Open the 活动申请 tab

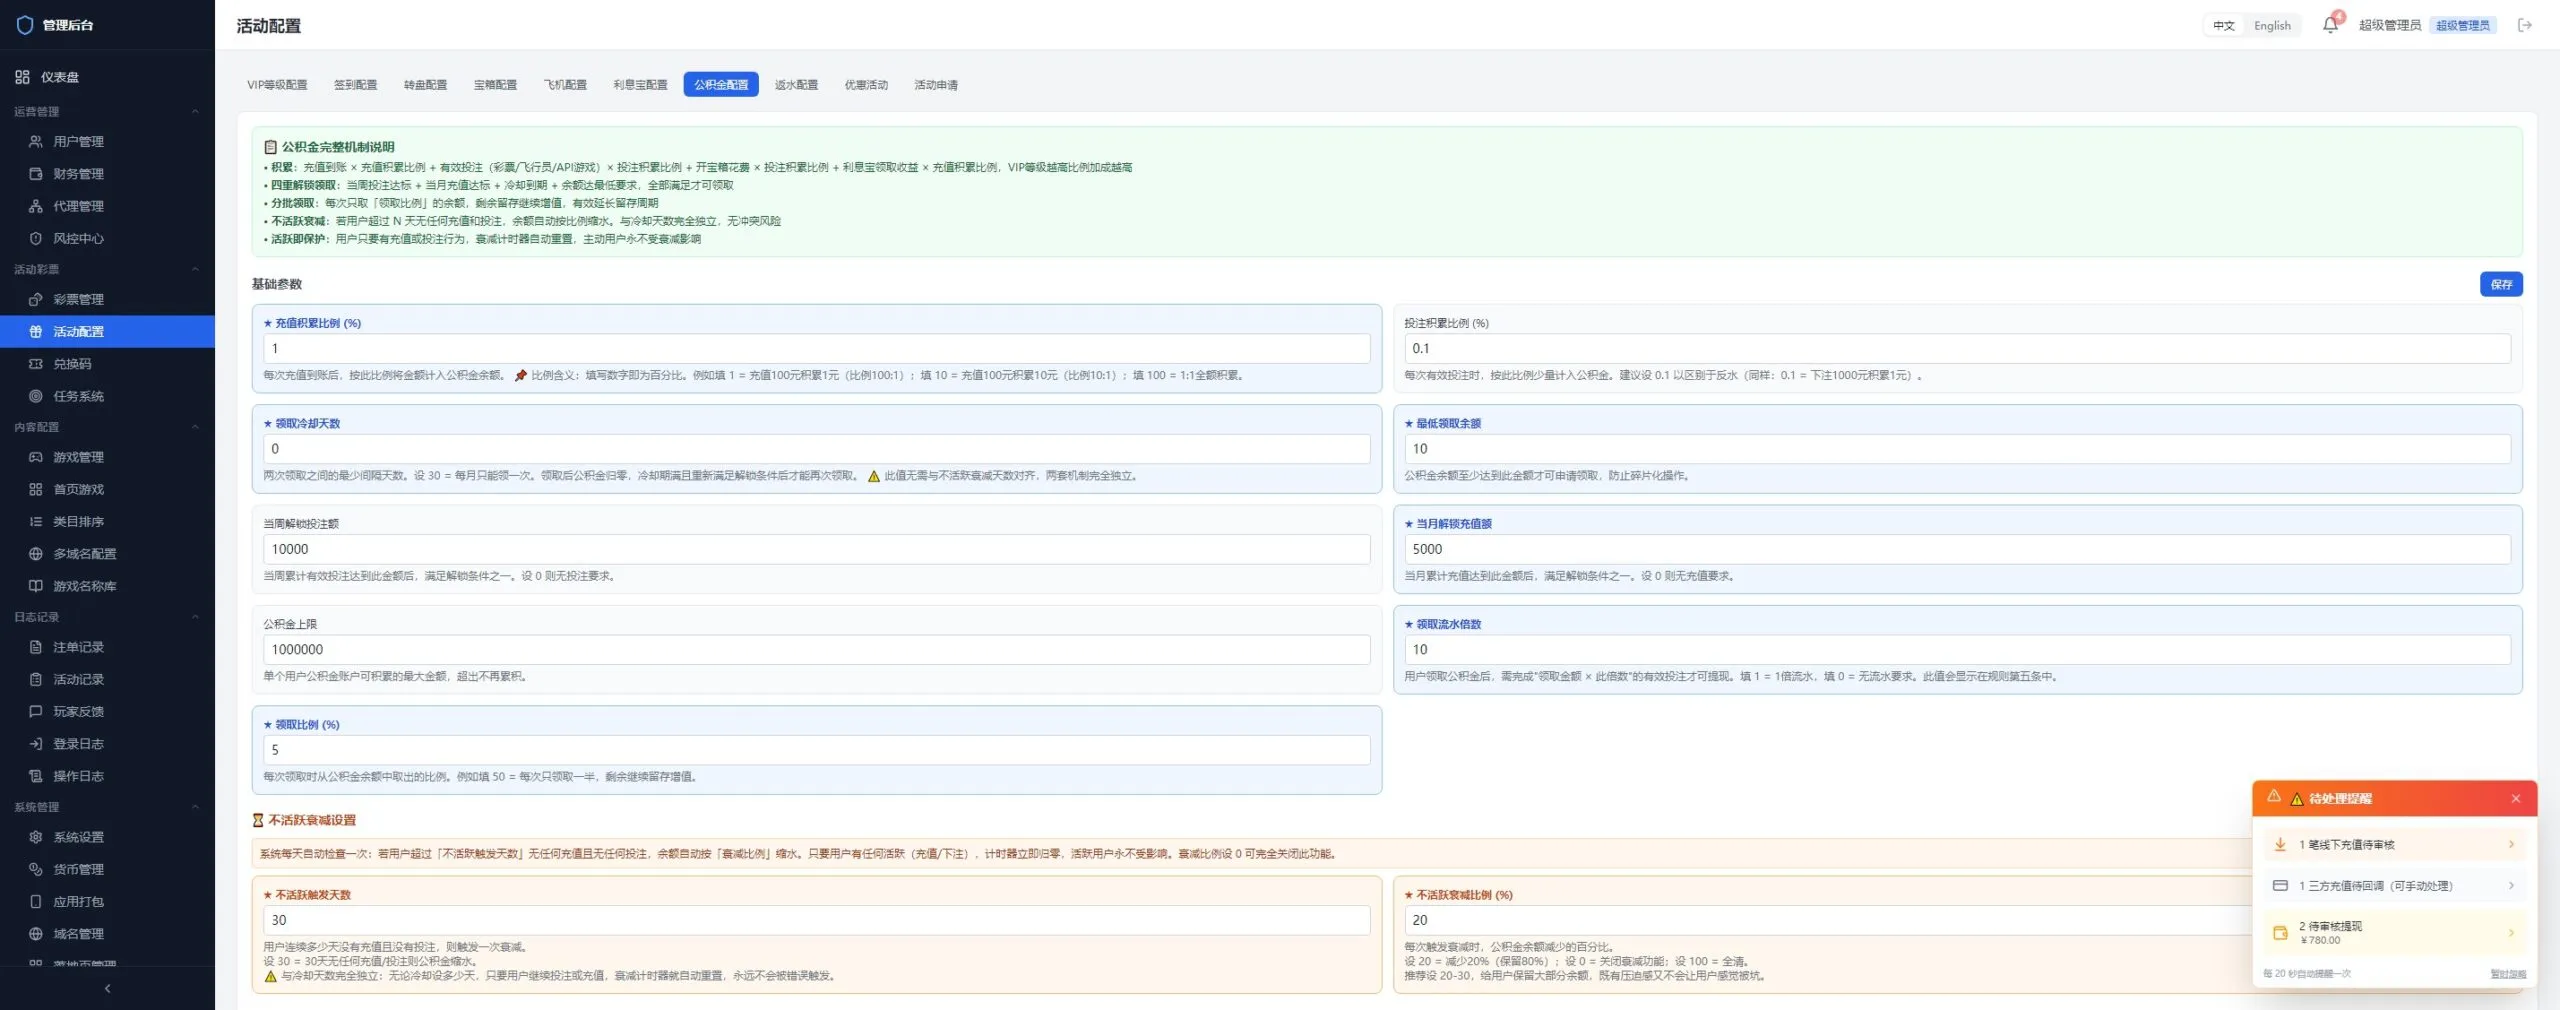pos(936,85)
